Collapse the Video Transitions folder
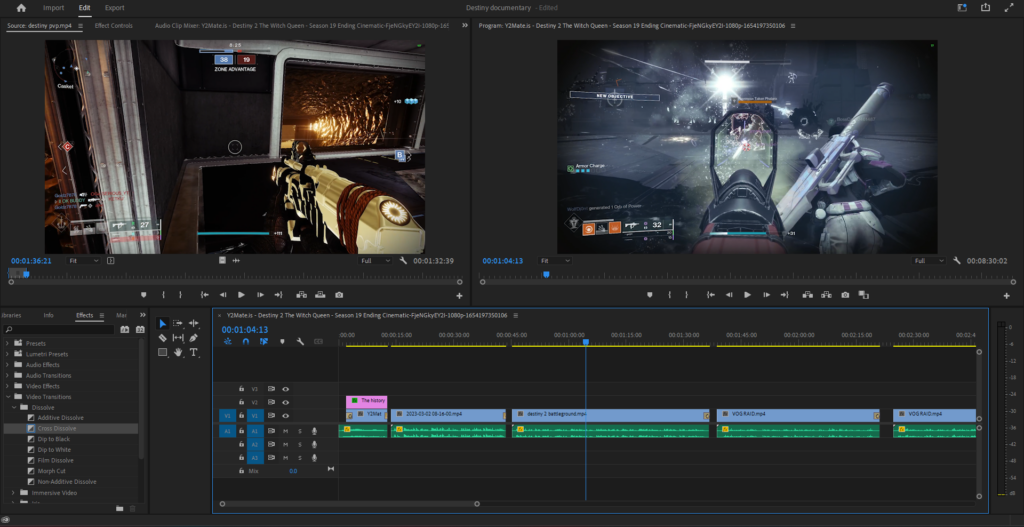This screenshot has width=1024, height=527. point(7,396)
